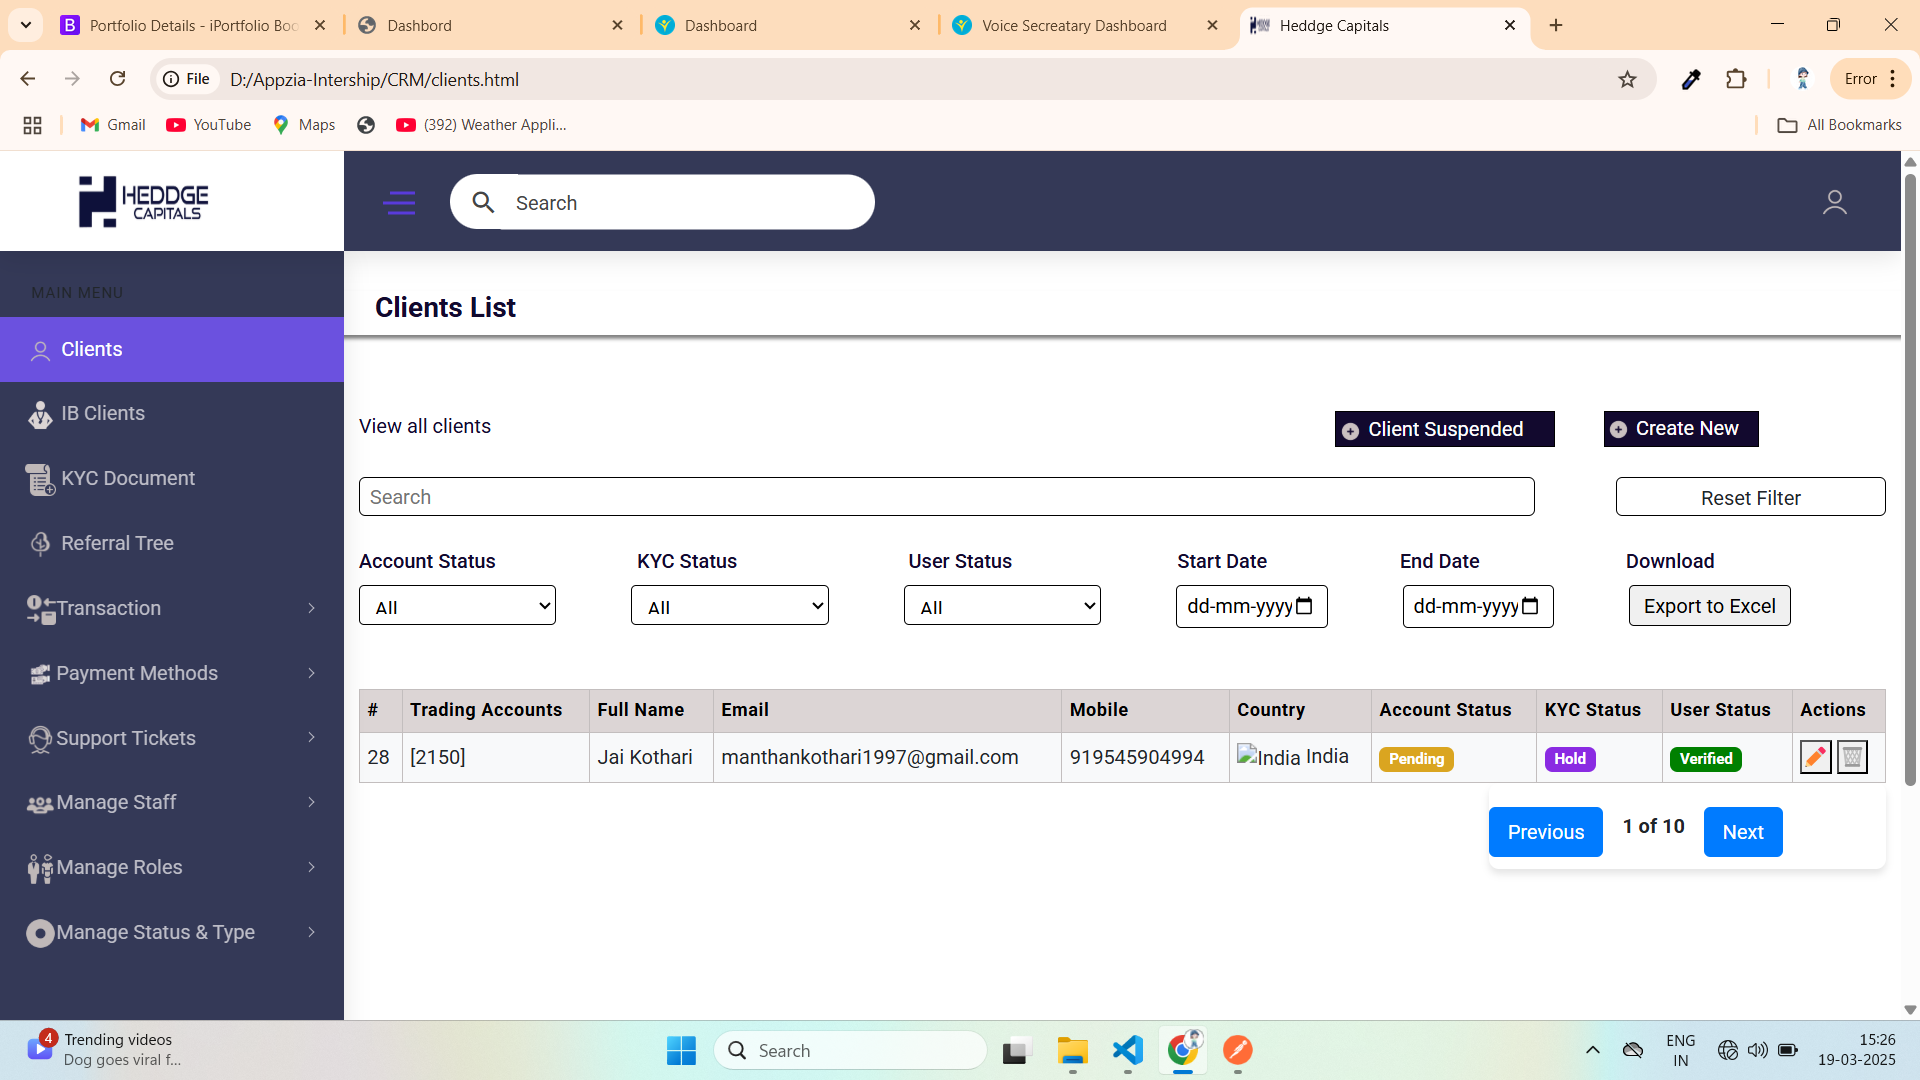Switch to the Voice Secreatary Dashboard tab
This screenshot has width=1920, height=1080.
coord(1086,25)
